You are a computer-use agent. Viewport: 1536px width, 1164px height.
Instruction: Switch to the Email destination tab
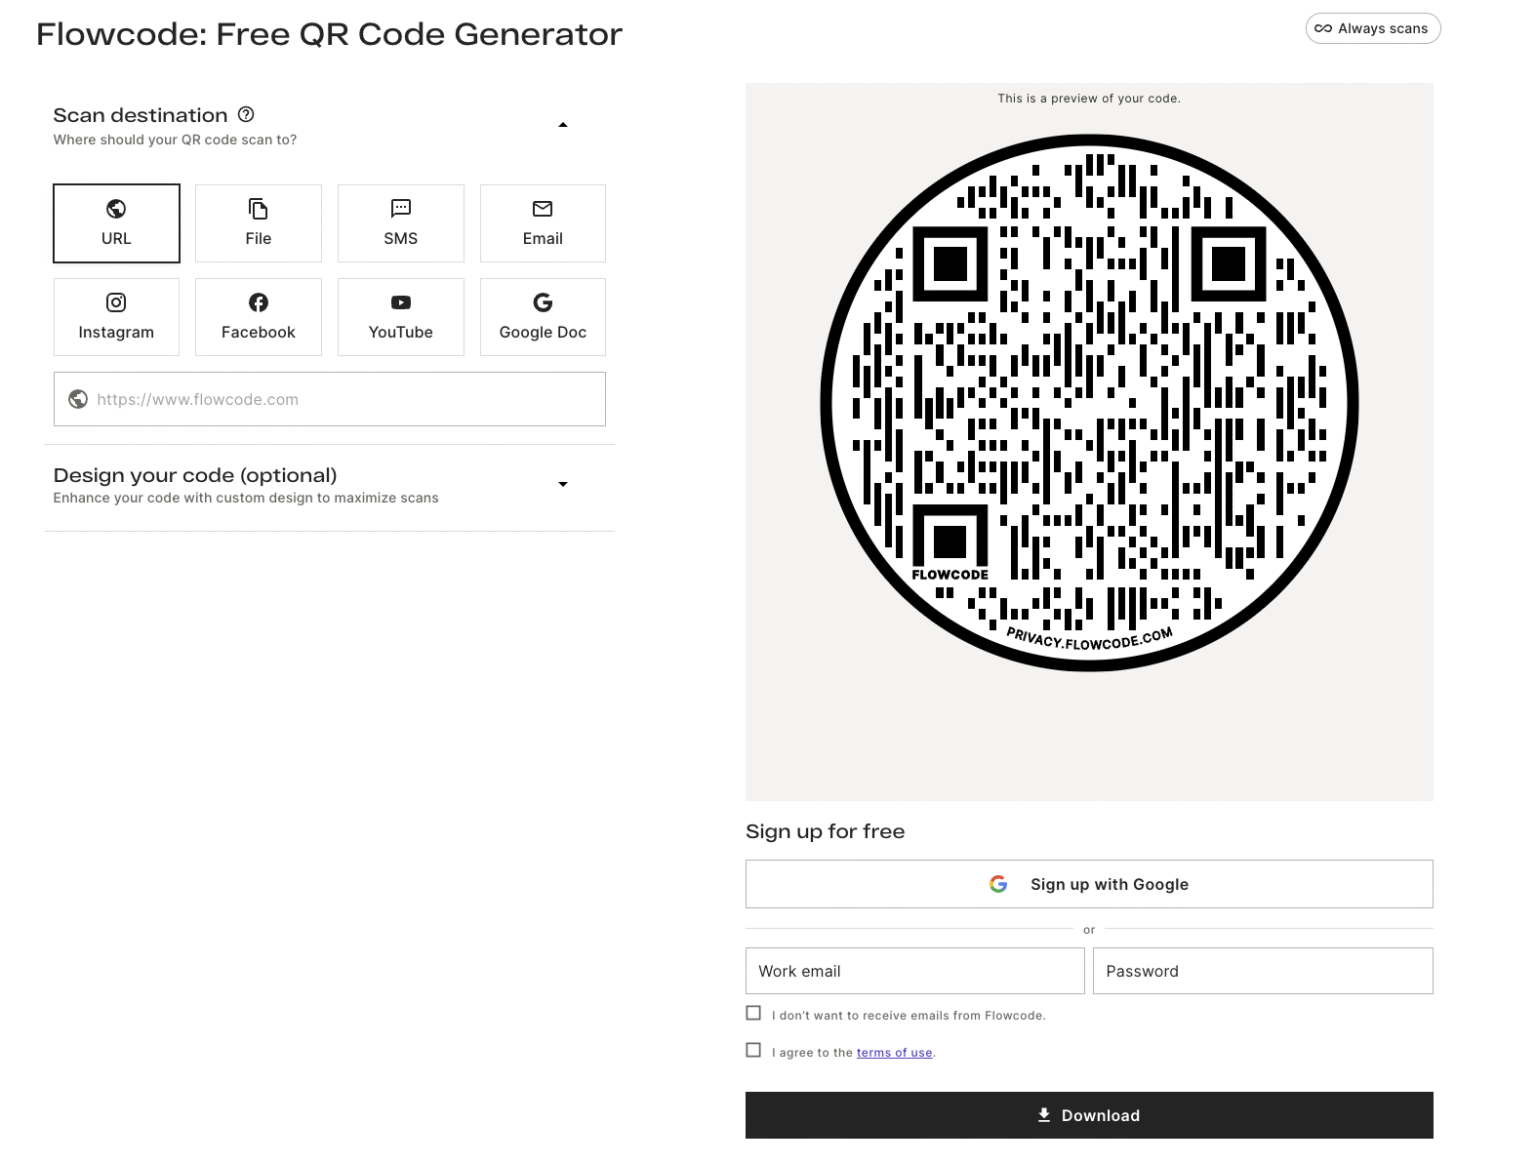pyautogui.click(x=542, y=222)
